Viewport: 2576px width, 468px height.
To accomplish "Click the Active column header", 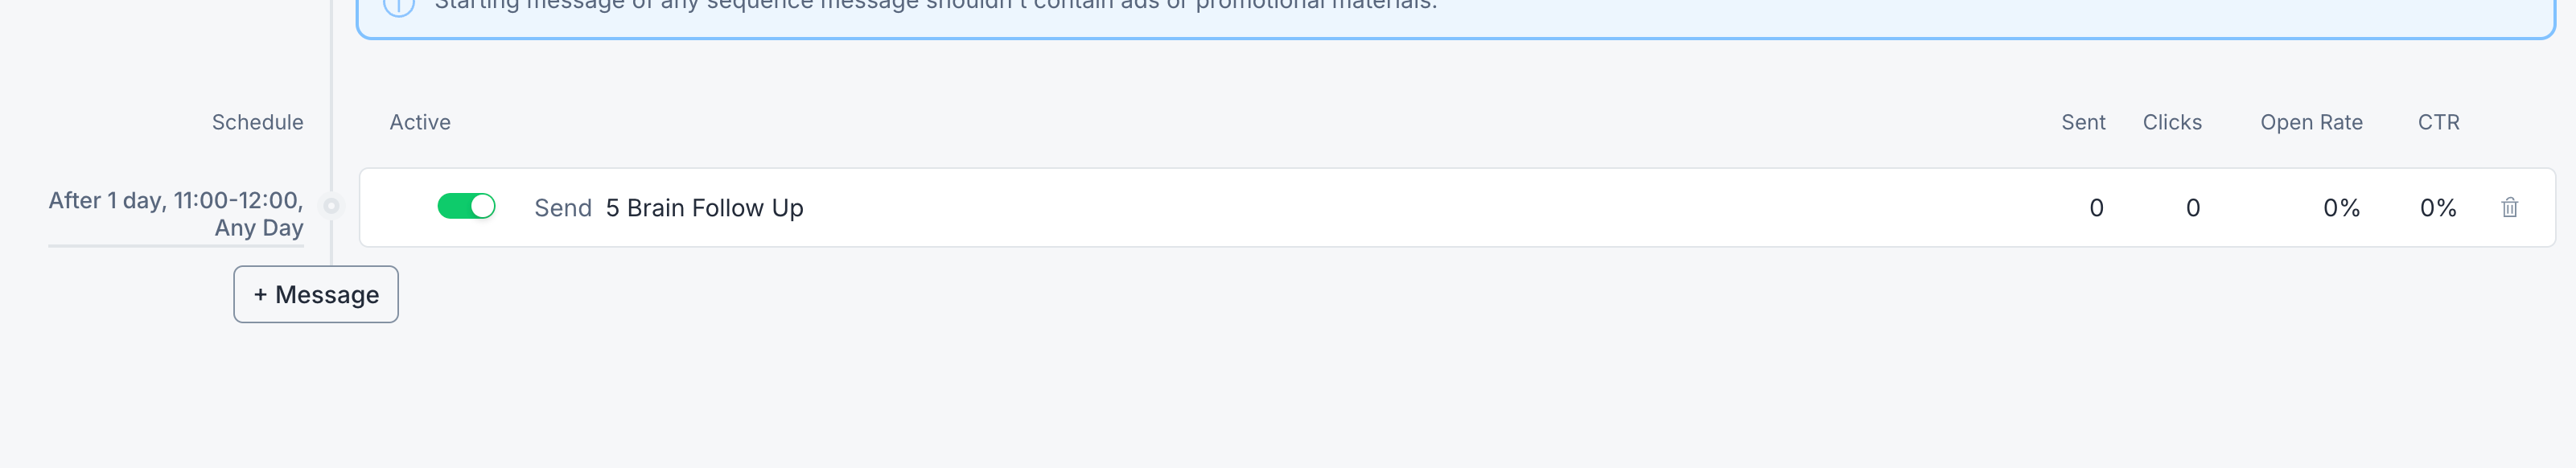I will 420,122.
